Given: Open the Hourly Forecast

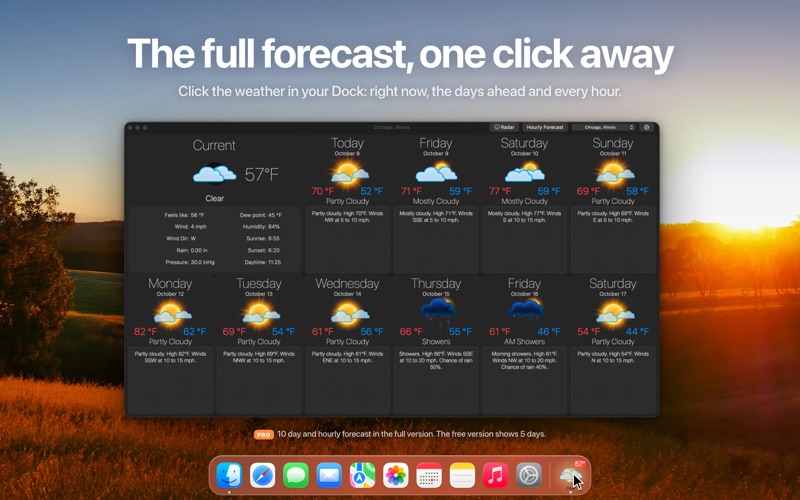Looking at the screenshot, I should [x=545, y=127].
